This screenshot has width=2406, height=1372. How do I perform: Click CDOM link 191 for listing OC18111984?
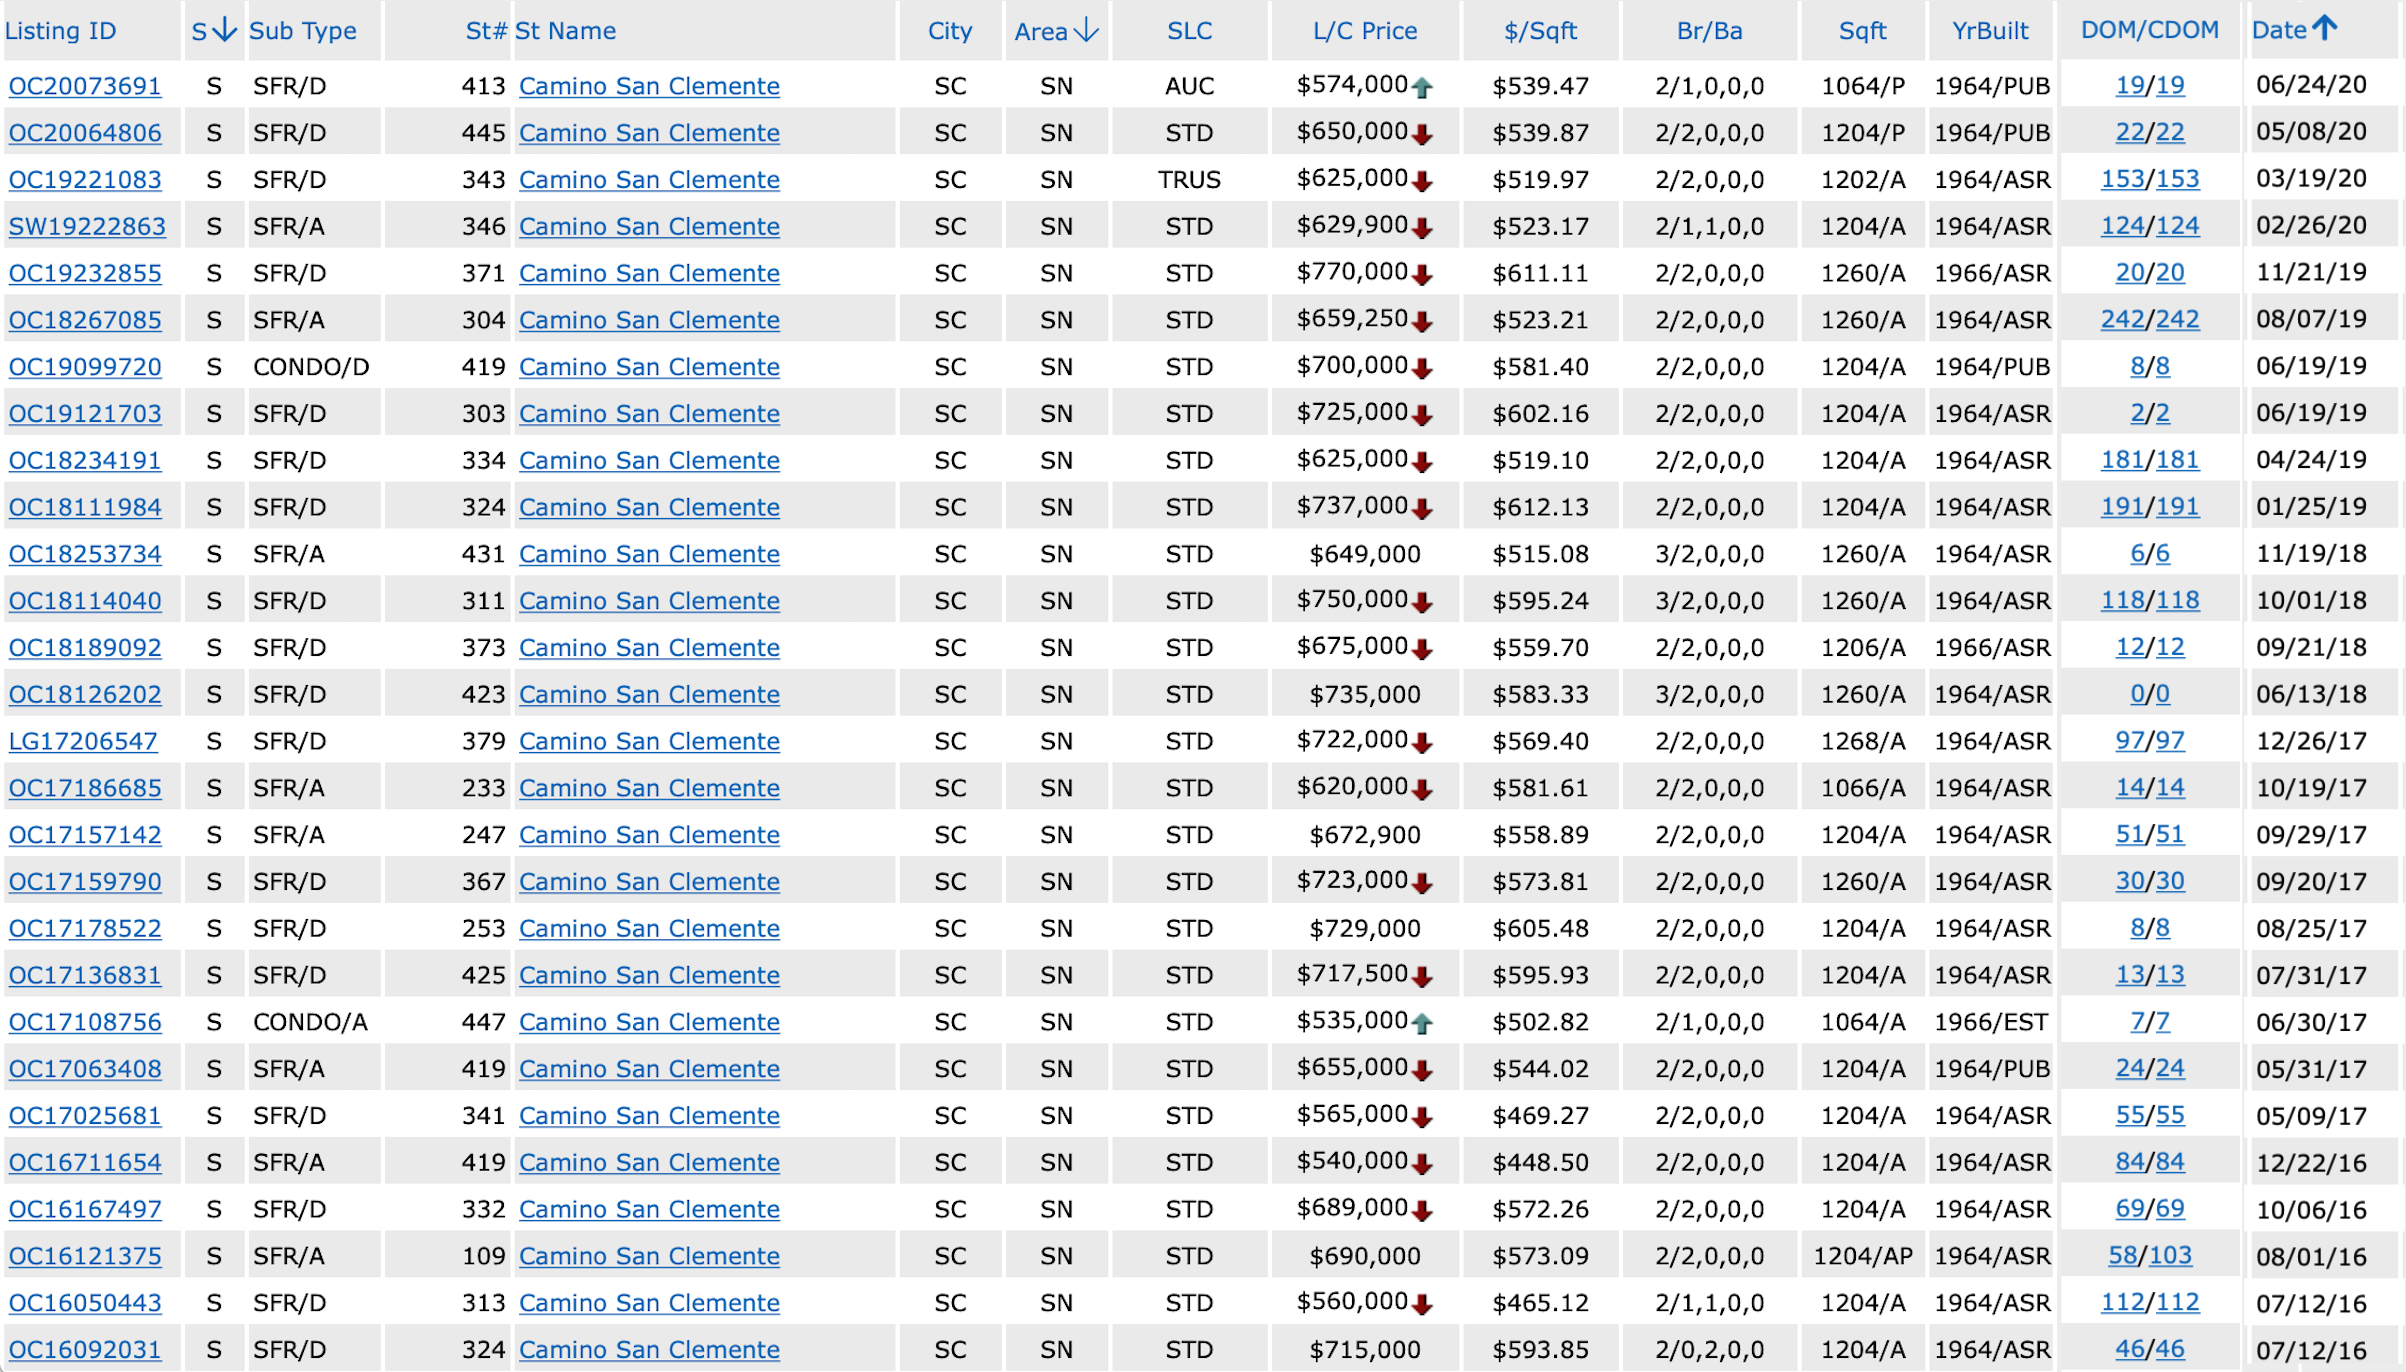tap(2177, 506)
